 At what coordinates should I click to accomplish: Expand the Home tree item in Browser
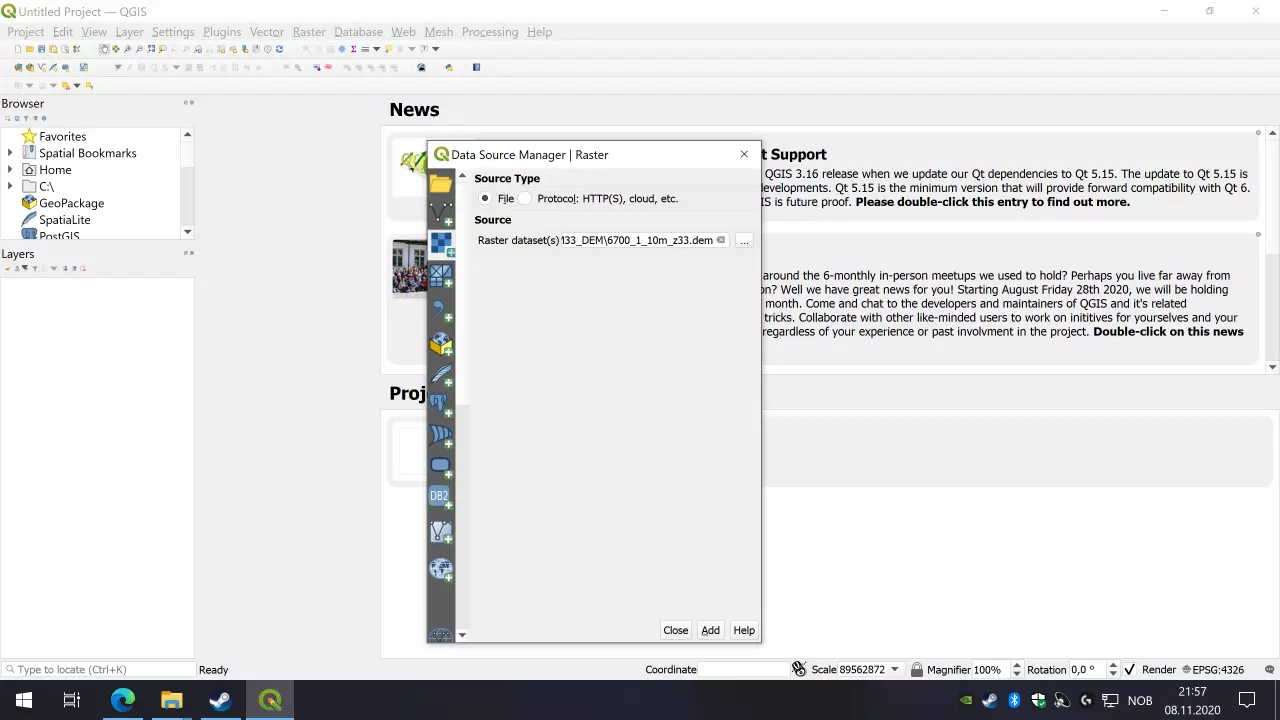point(10,170)
